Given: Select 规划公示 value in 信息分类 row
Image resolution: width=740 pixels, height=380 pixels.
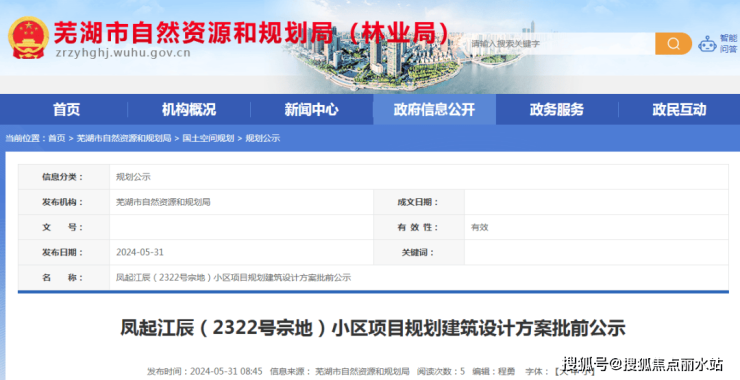Looking at the screenshot, I should point(133,177).
